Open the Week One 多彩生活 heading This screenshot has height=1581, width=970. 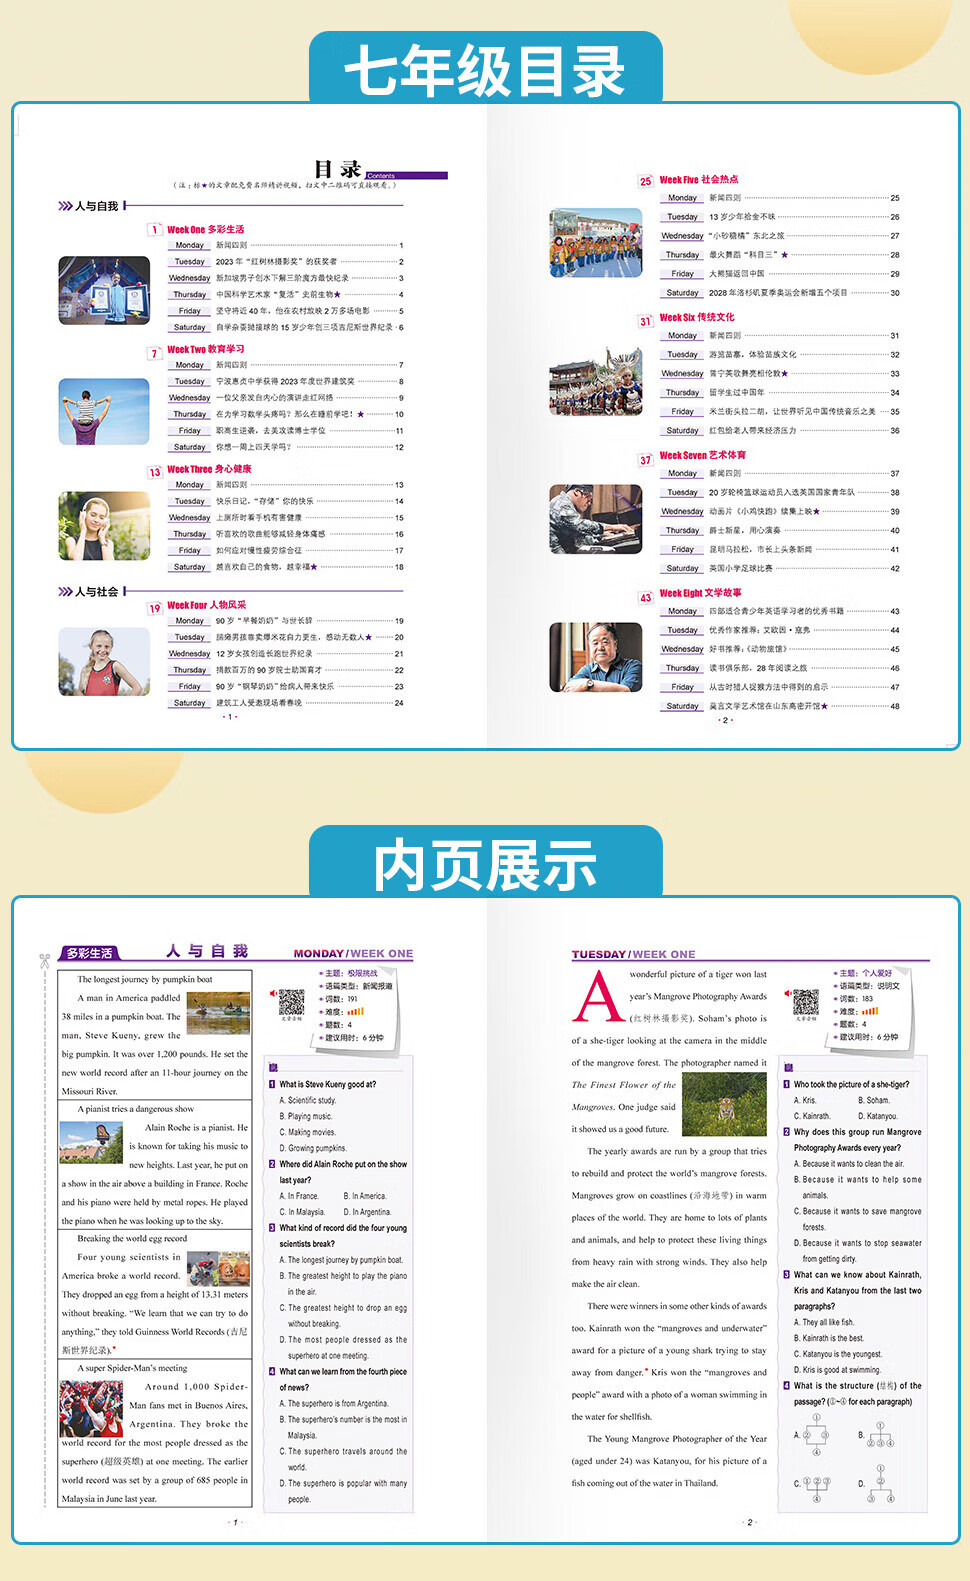click(205, 229)
